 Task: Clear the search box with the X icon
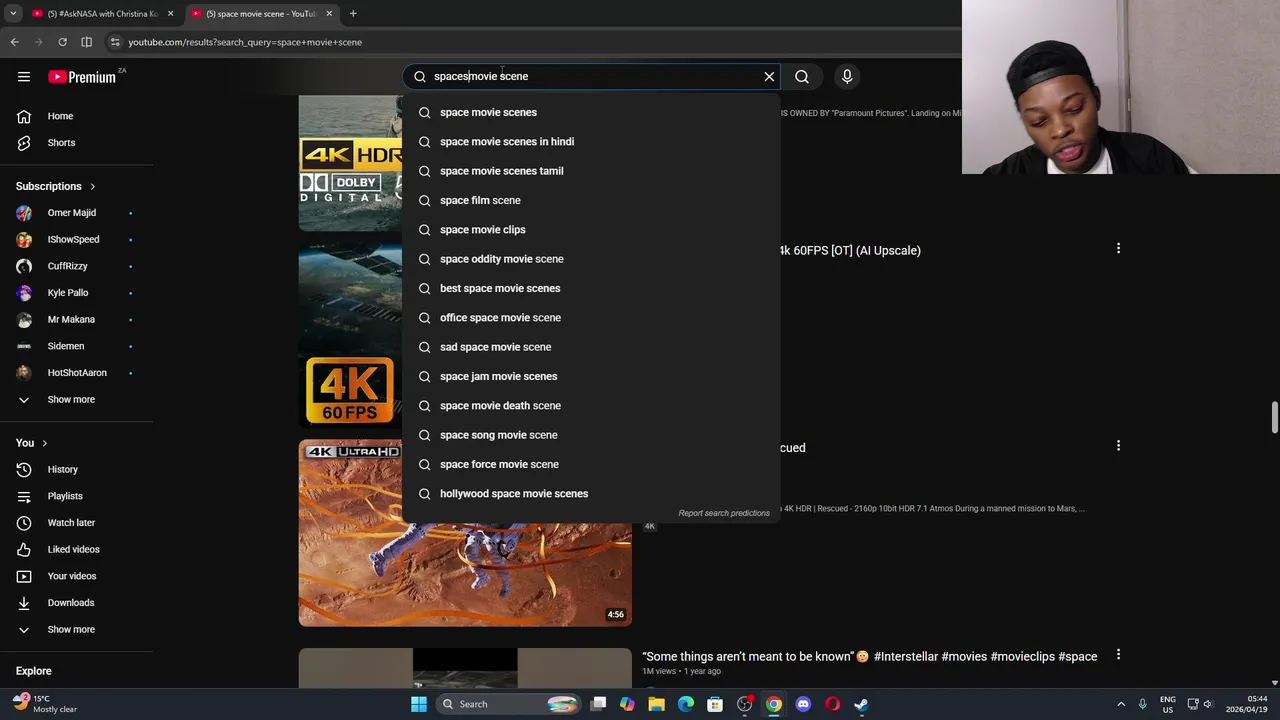pyautogui.click(x=769, y=76)
